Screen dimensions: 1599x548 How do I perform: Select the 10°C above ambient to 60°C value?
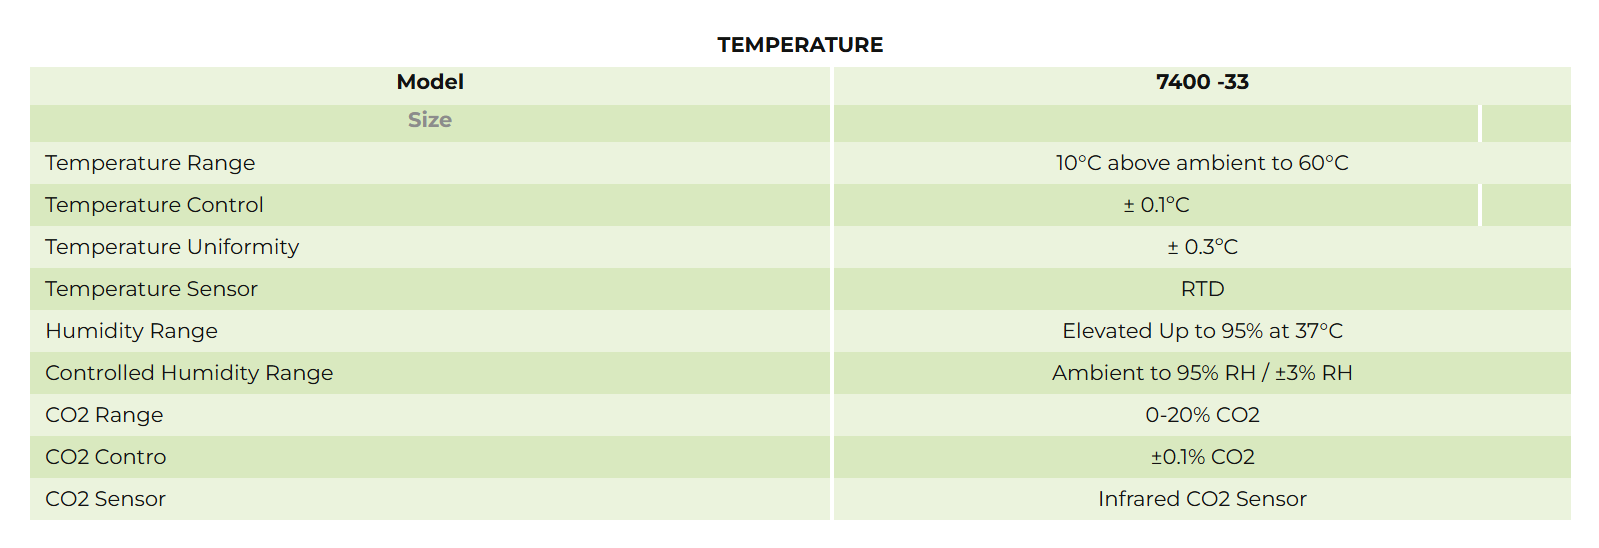click(x=1202, y=163)
